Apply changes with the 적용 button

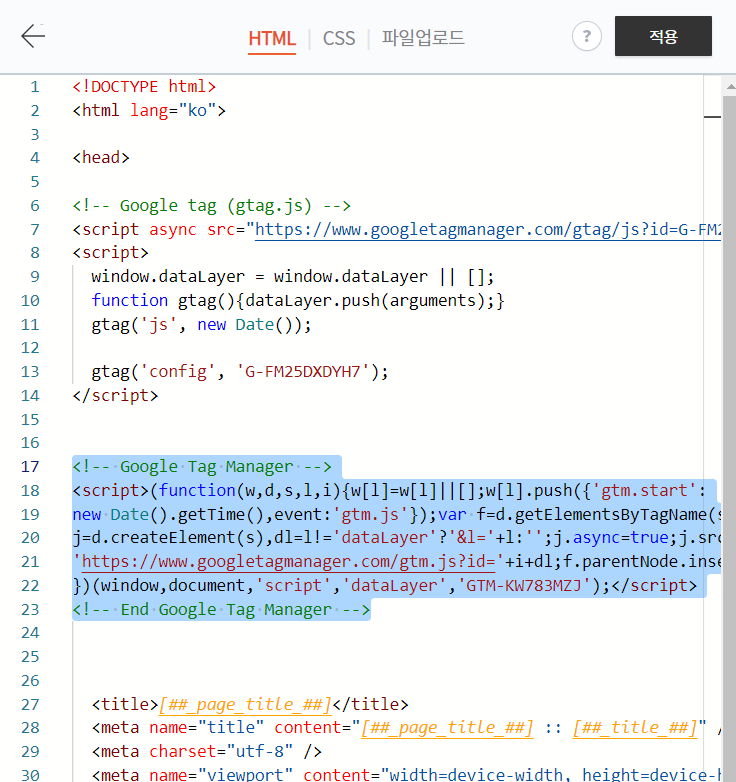click(x=663, y=36)
